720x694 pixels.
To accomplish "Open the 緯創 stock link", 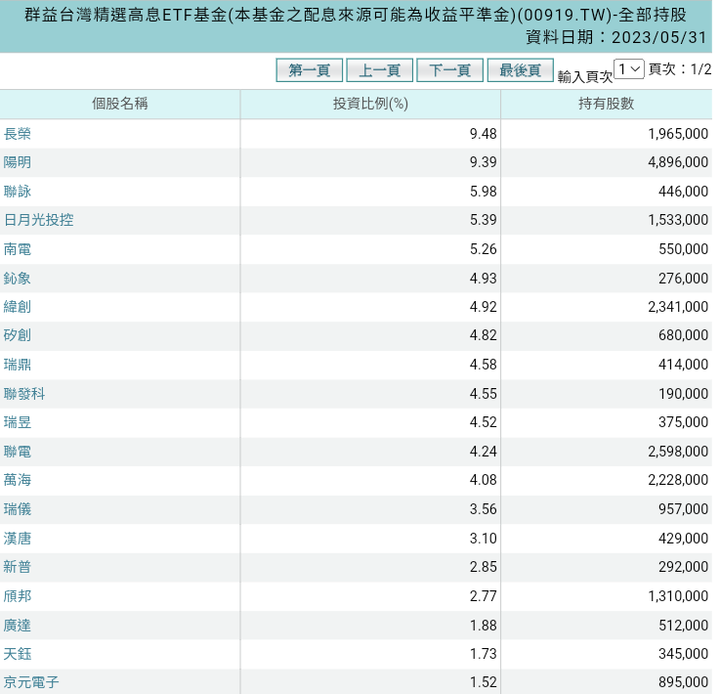I will [17, 306].
